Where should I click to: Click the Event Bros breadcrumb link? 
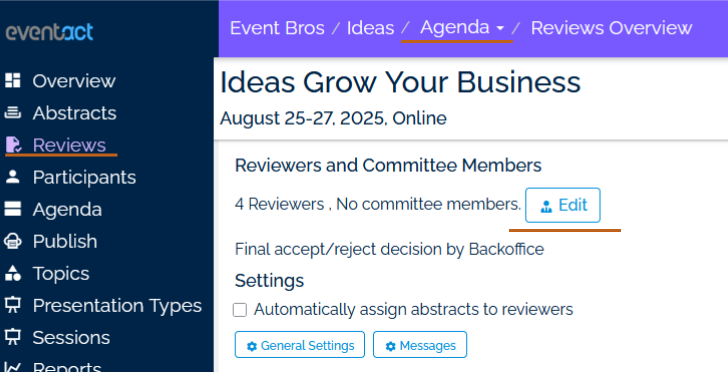[277, 28]
